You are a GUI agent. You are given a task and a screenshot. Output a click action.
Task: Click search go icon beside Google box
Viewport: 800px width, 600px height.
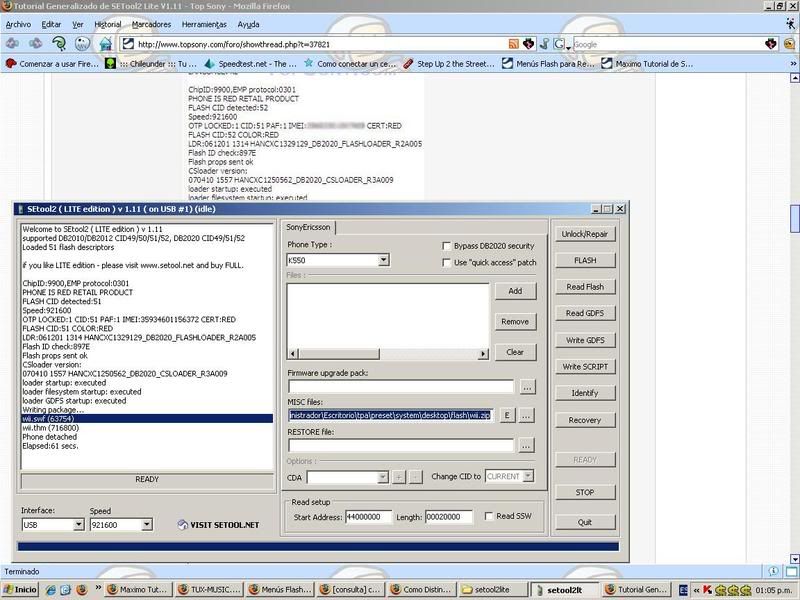click(x=770, y=44)
